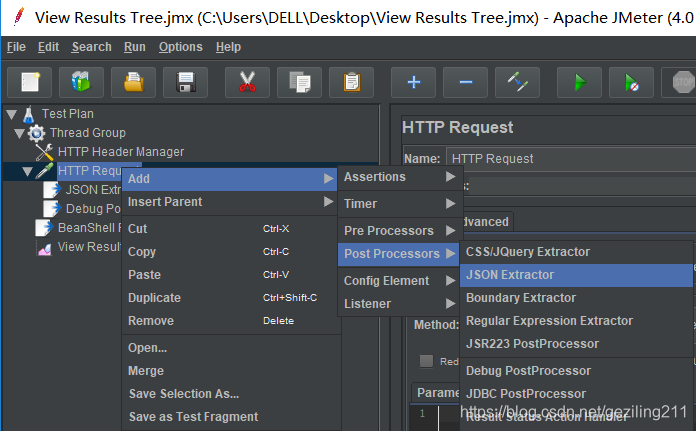Switch to the Advanced tab
The height and width of the screenshot is (431, 696).
click(487, 221)
